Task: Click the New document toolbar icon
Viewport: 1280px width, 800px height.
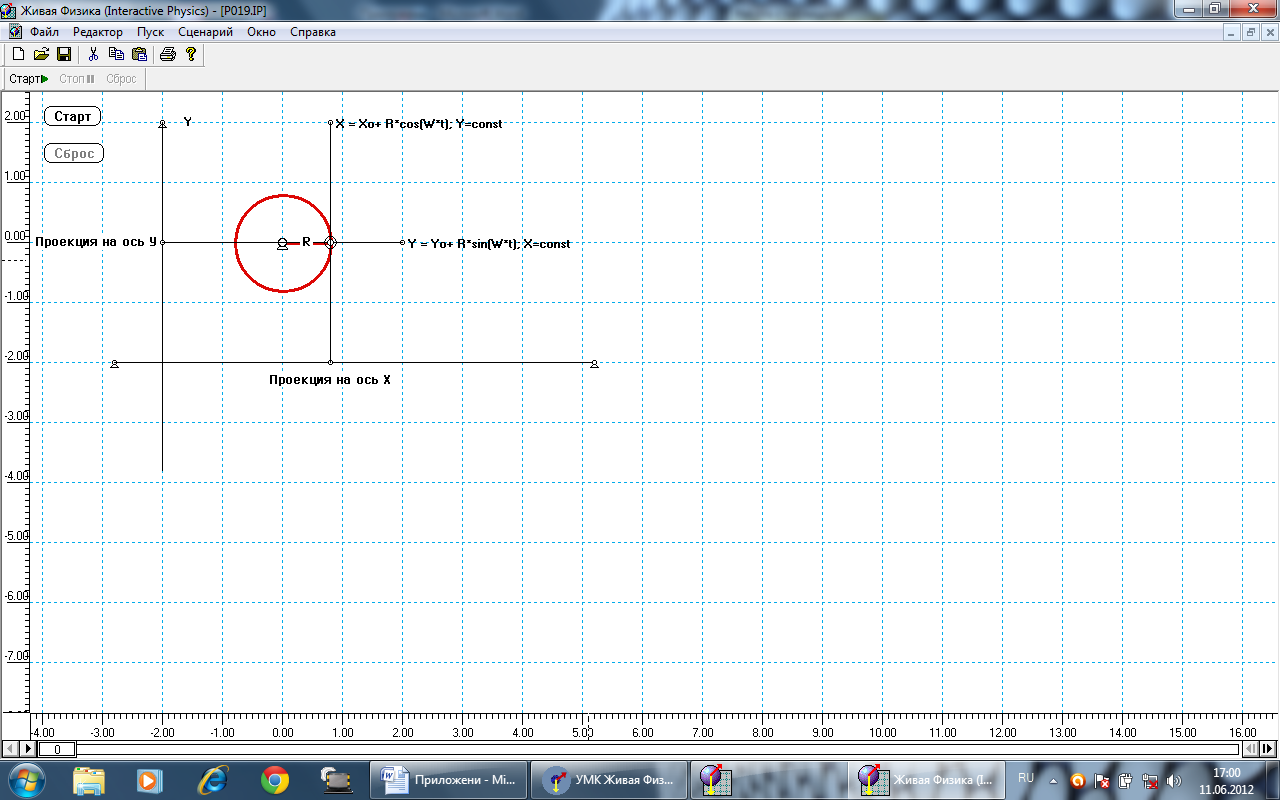Action: pyautogui.click(x=18, y=54)
